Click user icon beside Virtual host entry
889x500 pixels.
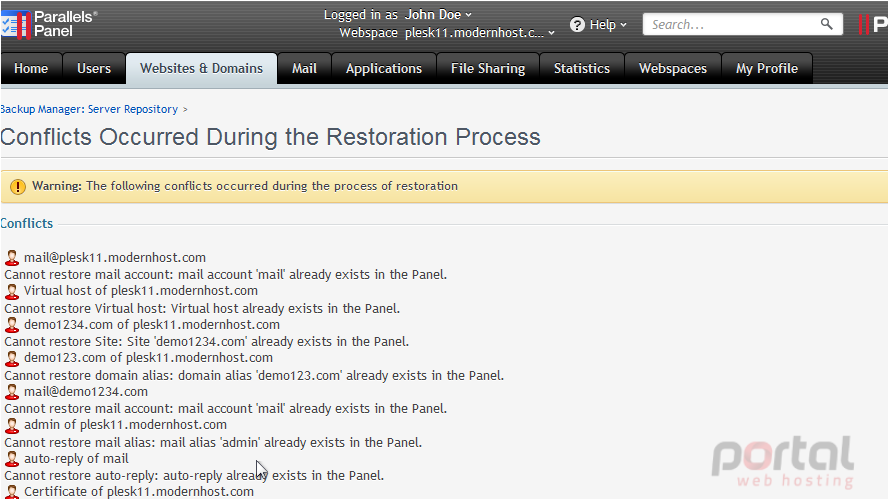point(12,291)
